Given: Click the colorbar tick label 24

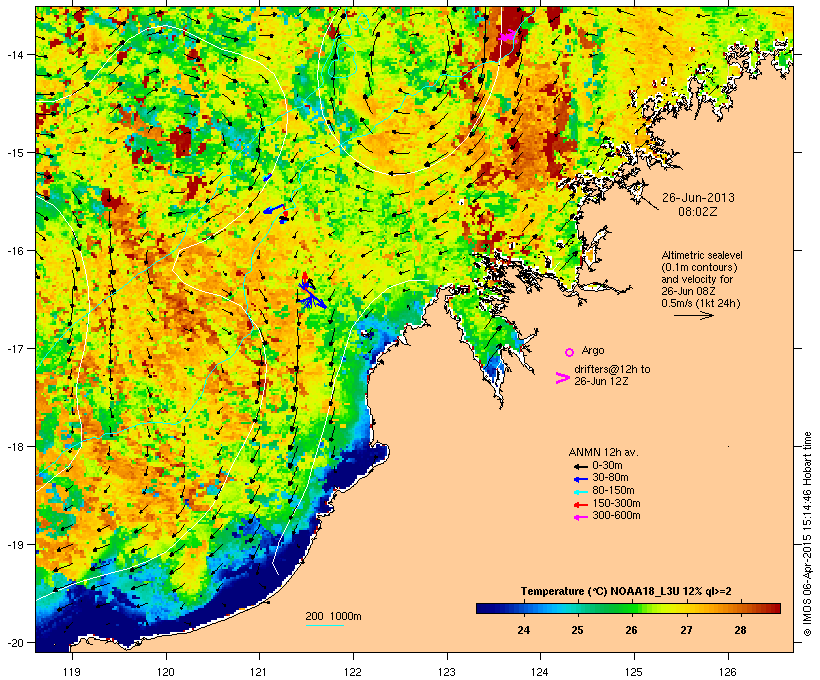Looking at the screenshot, I should pos(523,630).
